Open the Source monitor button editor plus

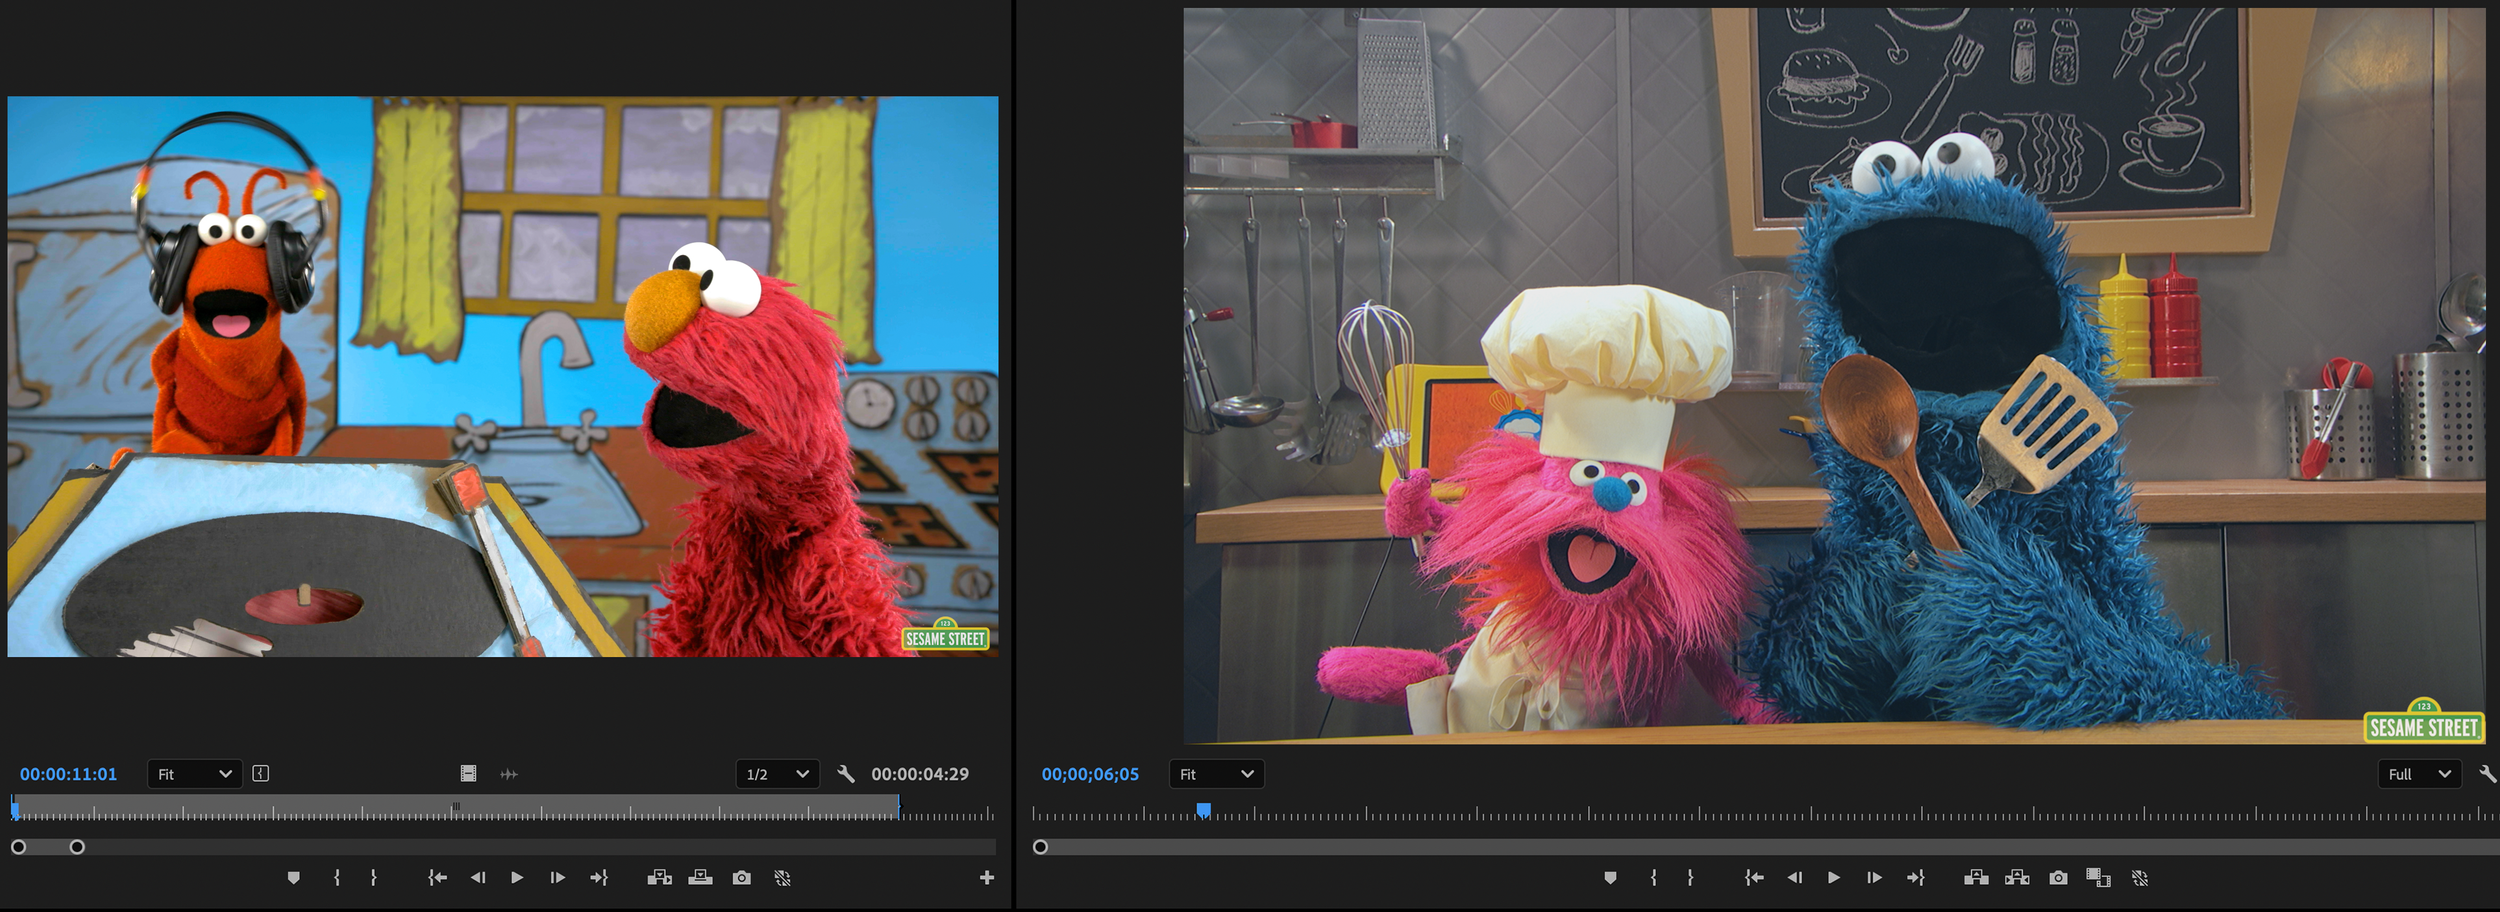coord(987,878)
